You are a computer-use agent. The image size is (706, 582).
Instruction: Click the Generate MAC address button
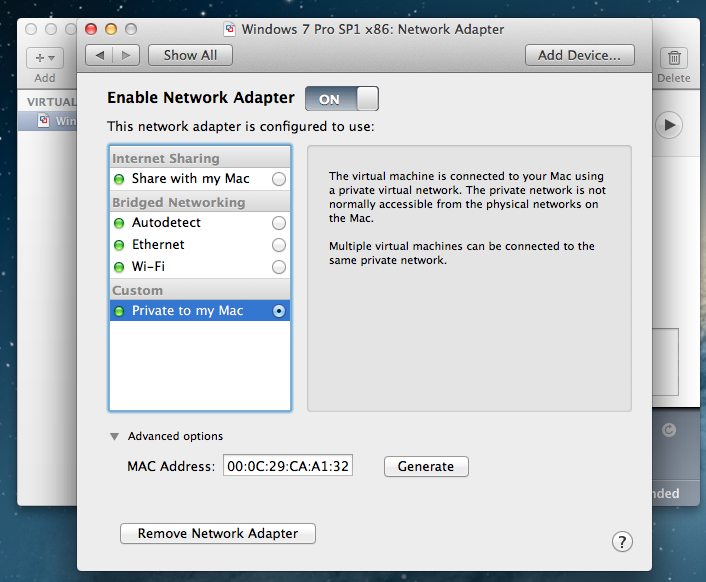tap(426, 466)
